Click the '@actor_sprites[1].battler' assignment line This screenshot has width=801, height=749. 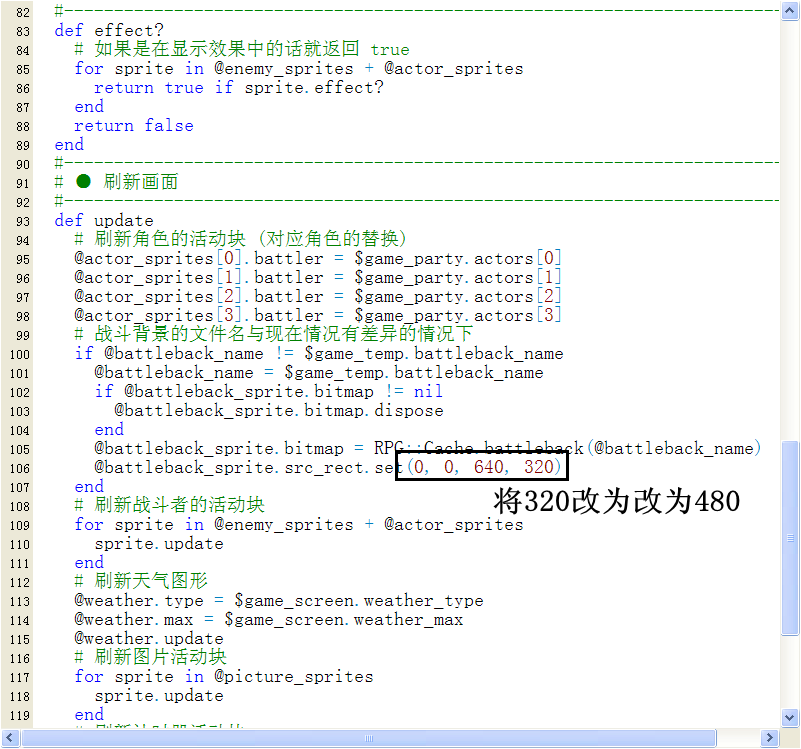click(x=318, y=277)
